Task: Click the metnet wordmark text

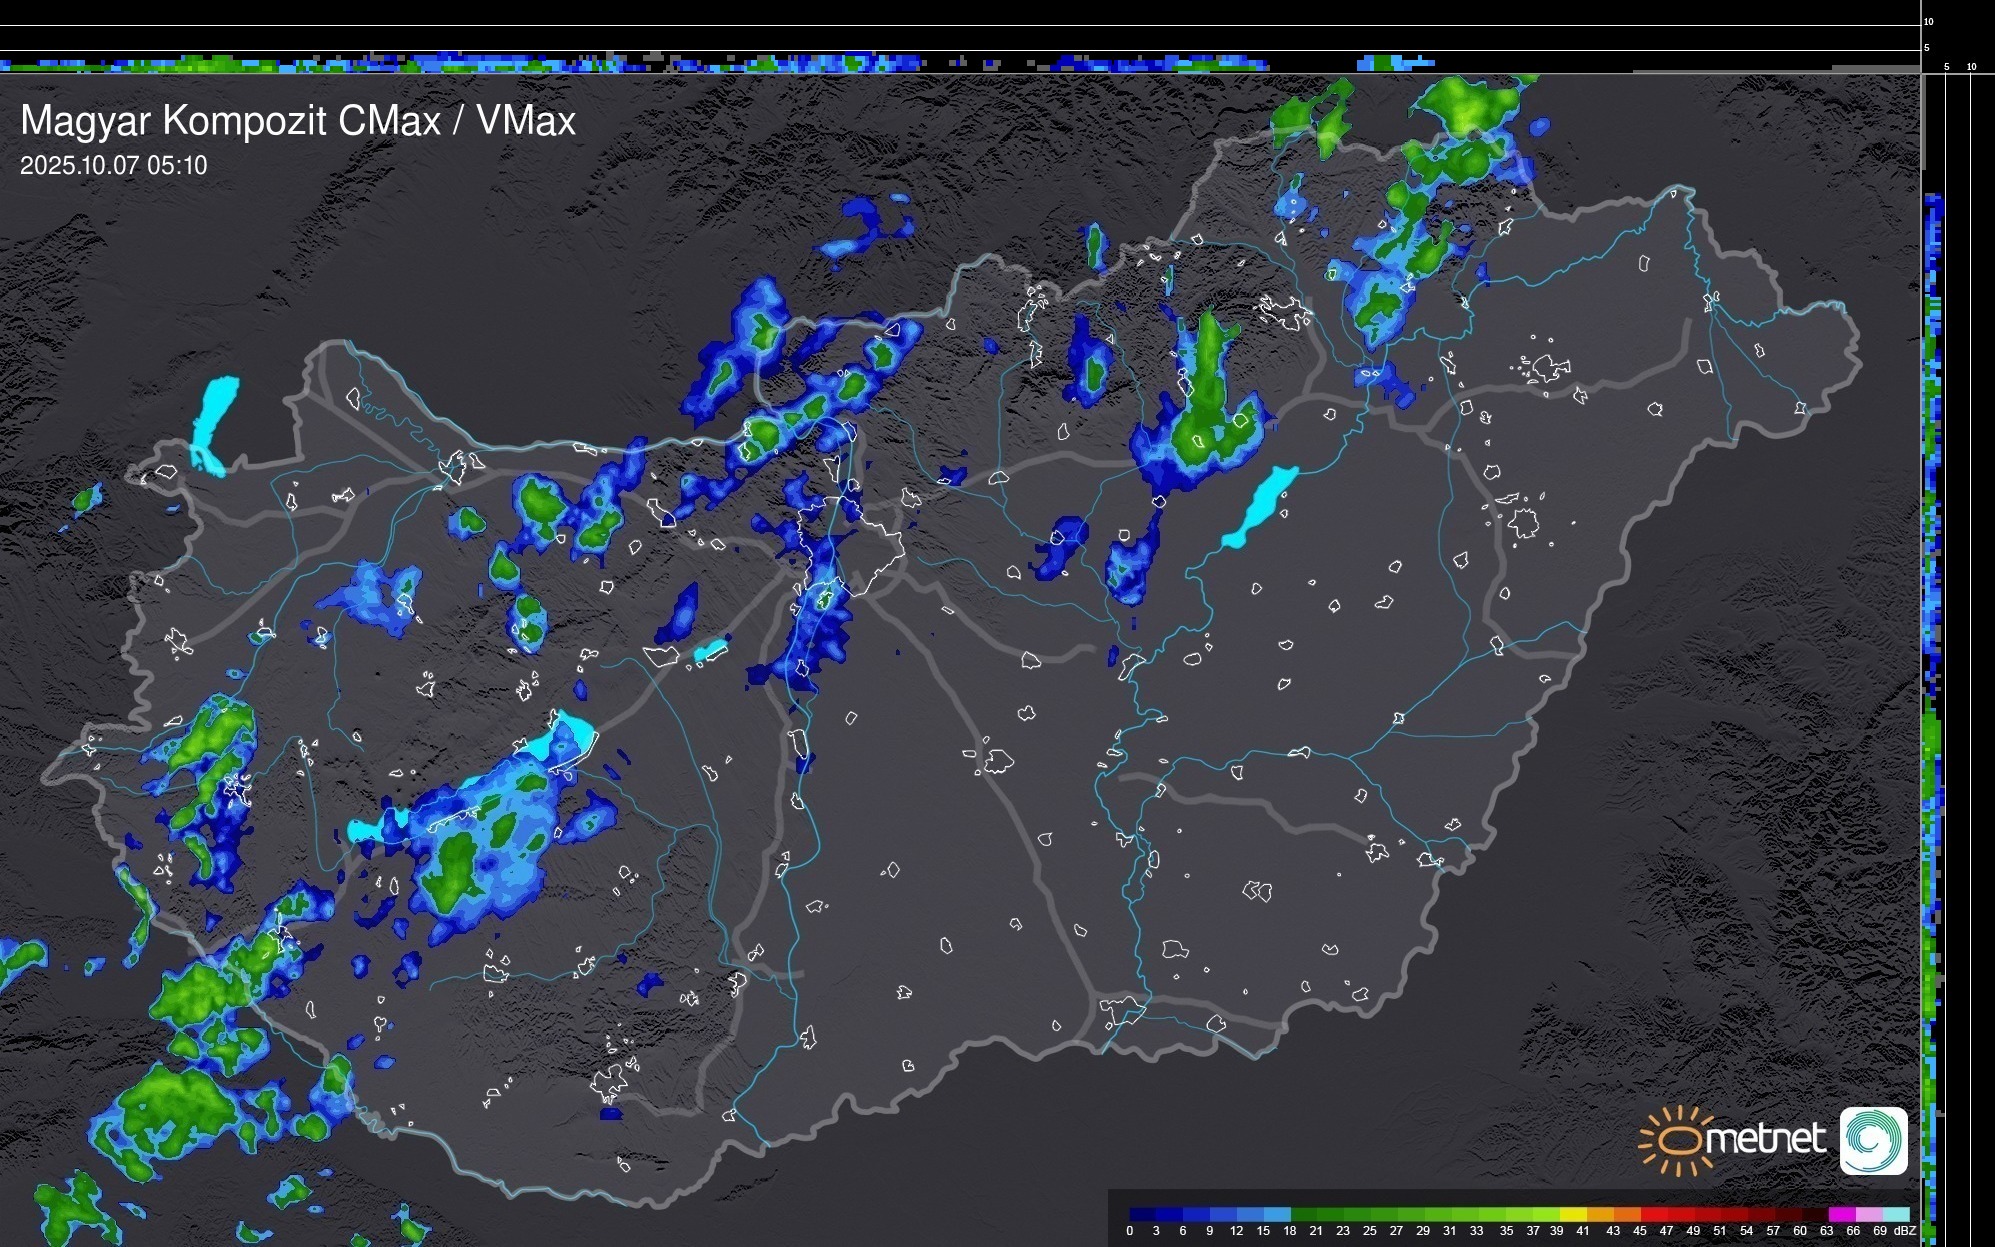Action: 1765,1140
